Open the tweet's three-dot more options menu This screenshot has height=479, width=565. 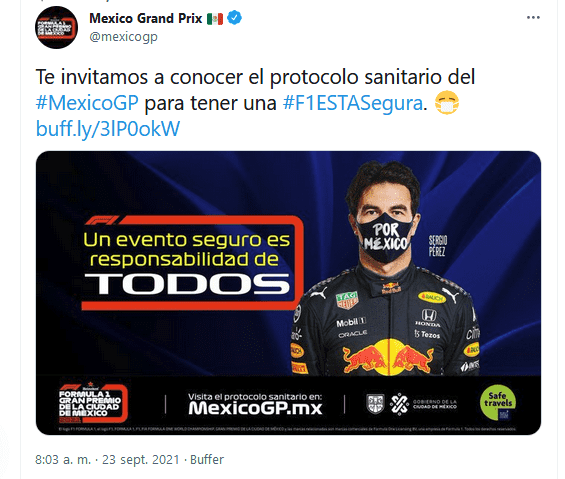click(x=533, y=17)
